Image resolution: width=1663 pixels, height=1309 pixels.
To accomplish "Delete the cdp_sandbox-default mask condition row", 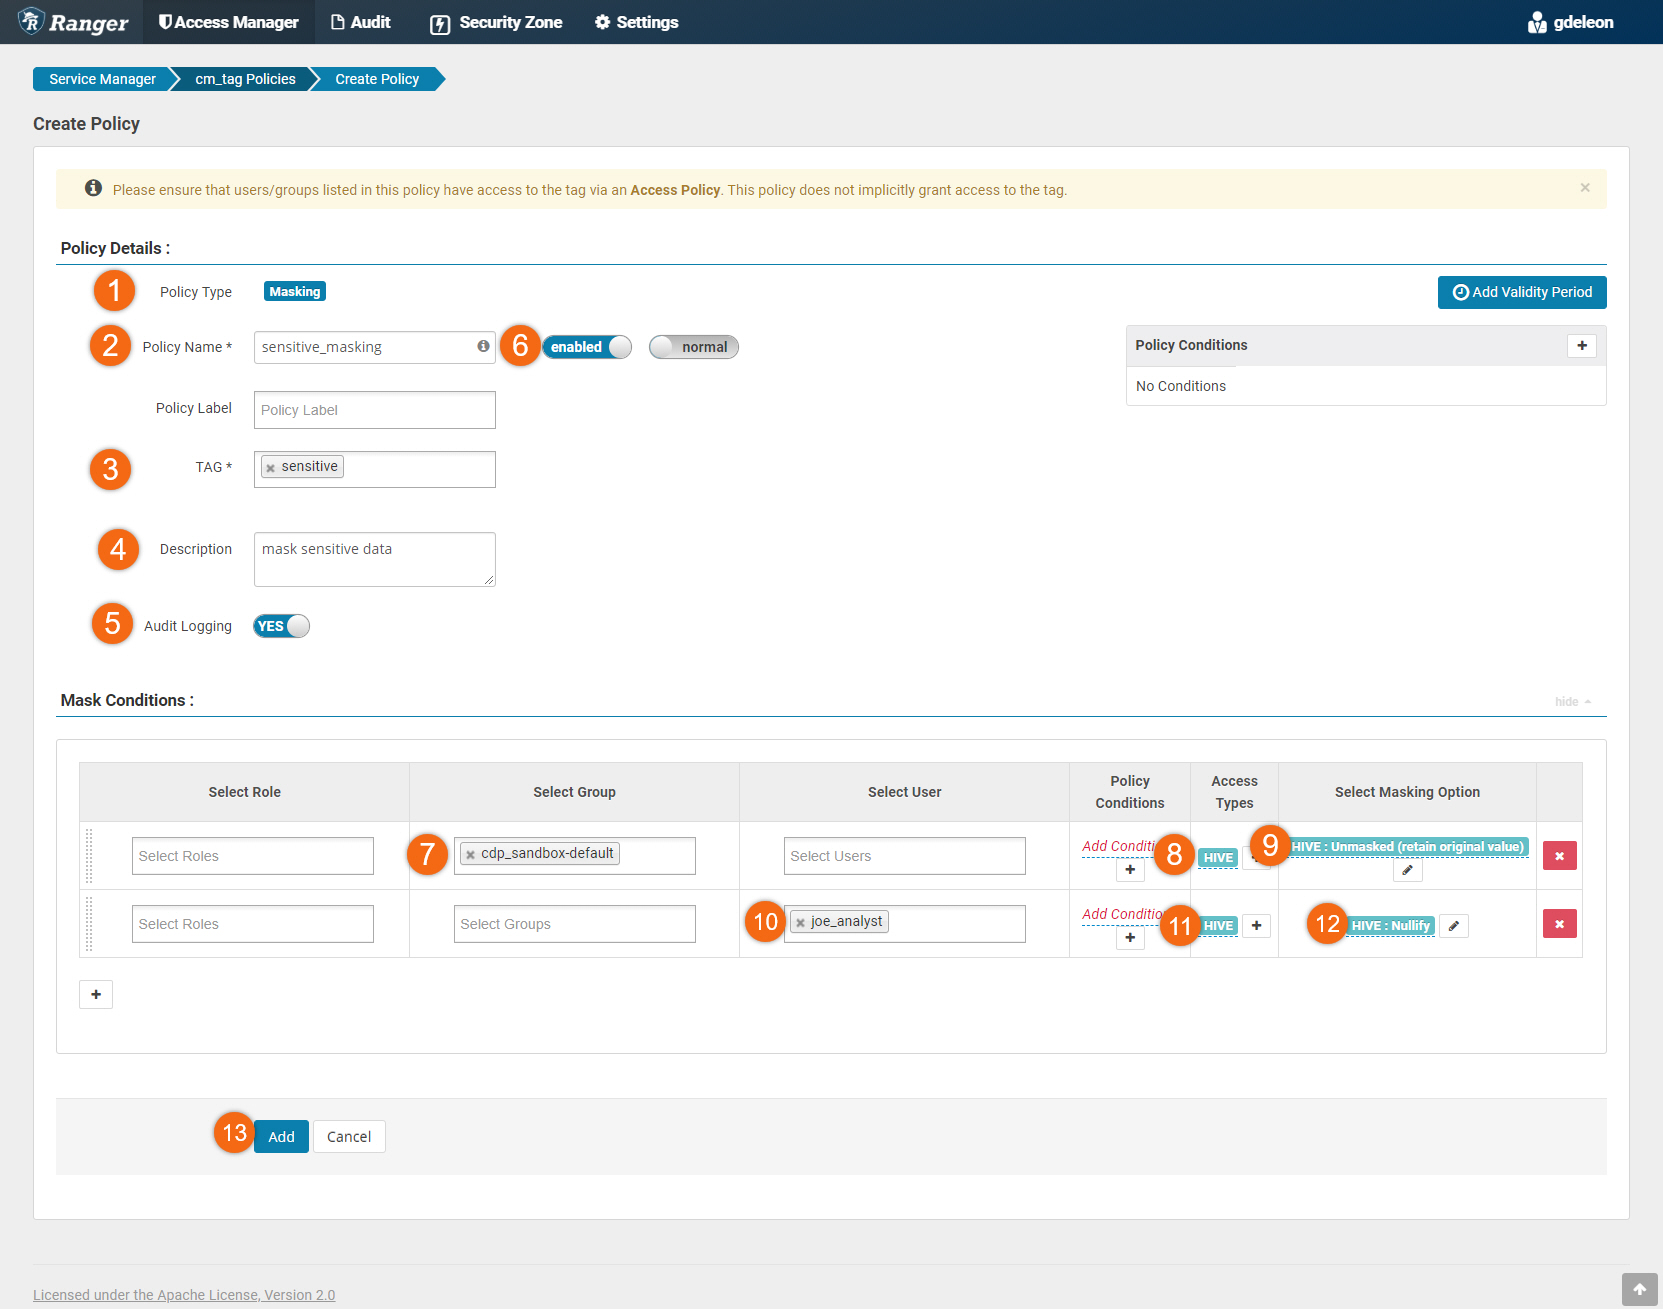I will 1558,856.
